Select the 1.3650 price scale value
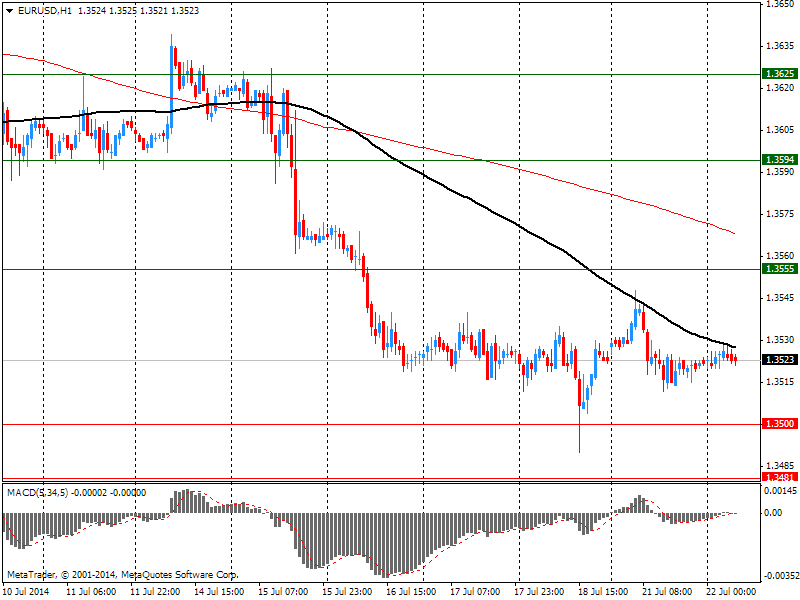Screen dimensions: 800x600 (x=781, y=4)
